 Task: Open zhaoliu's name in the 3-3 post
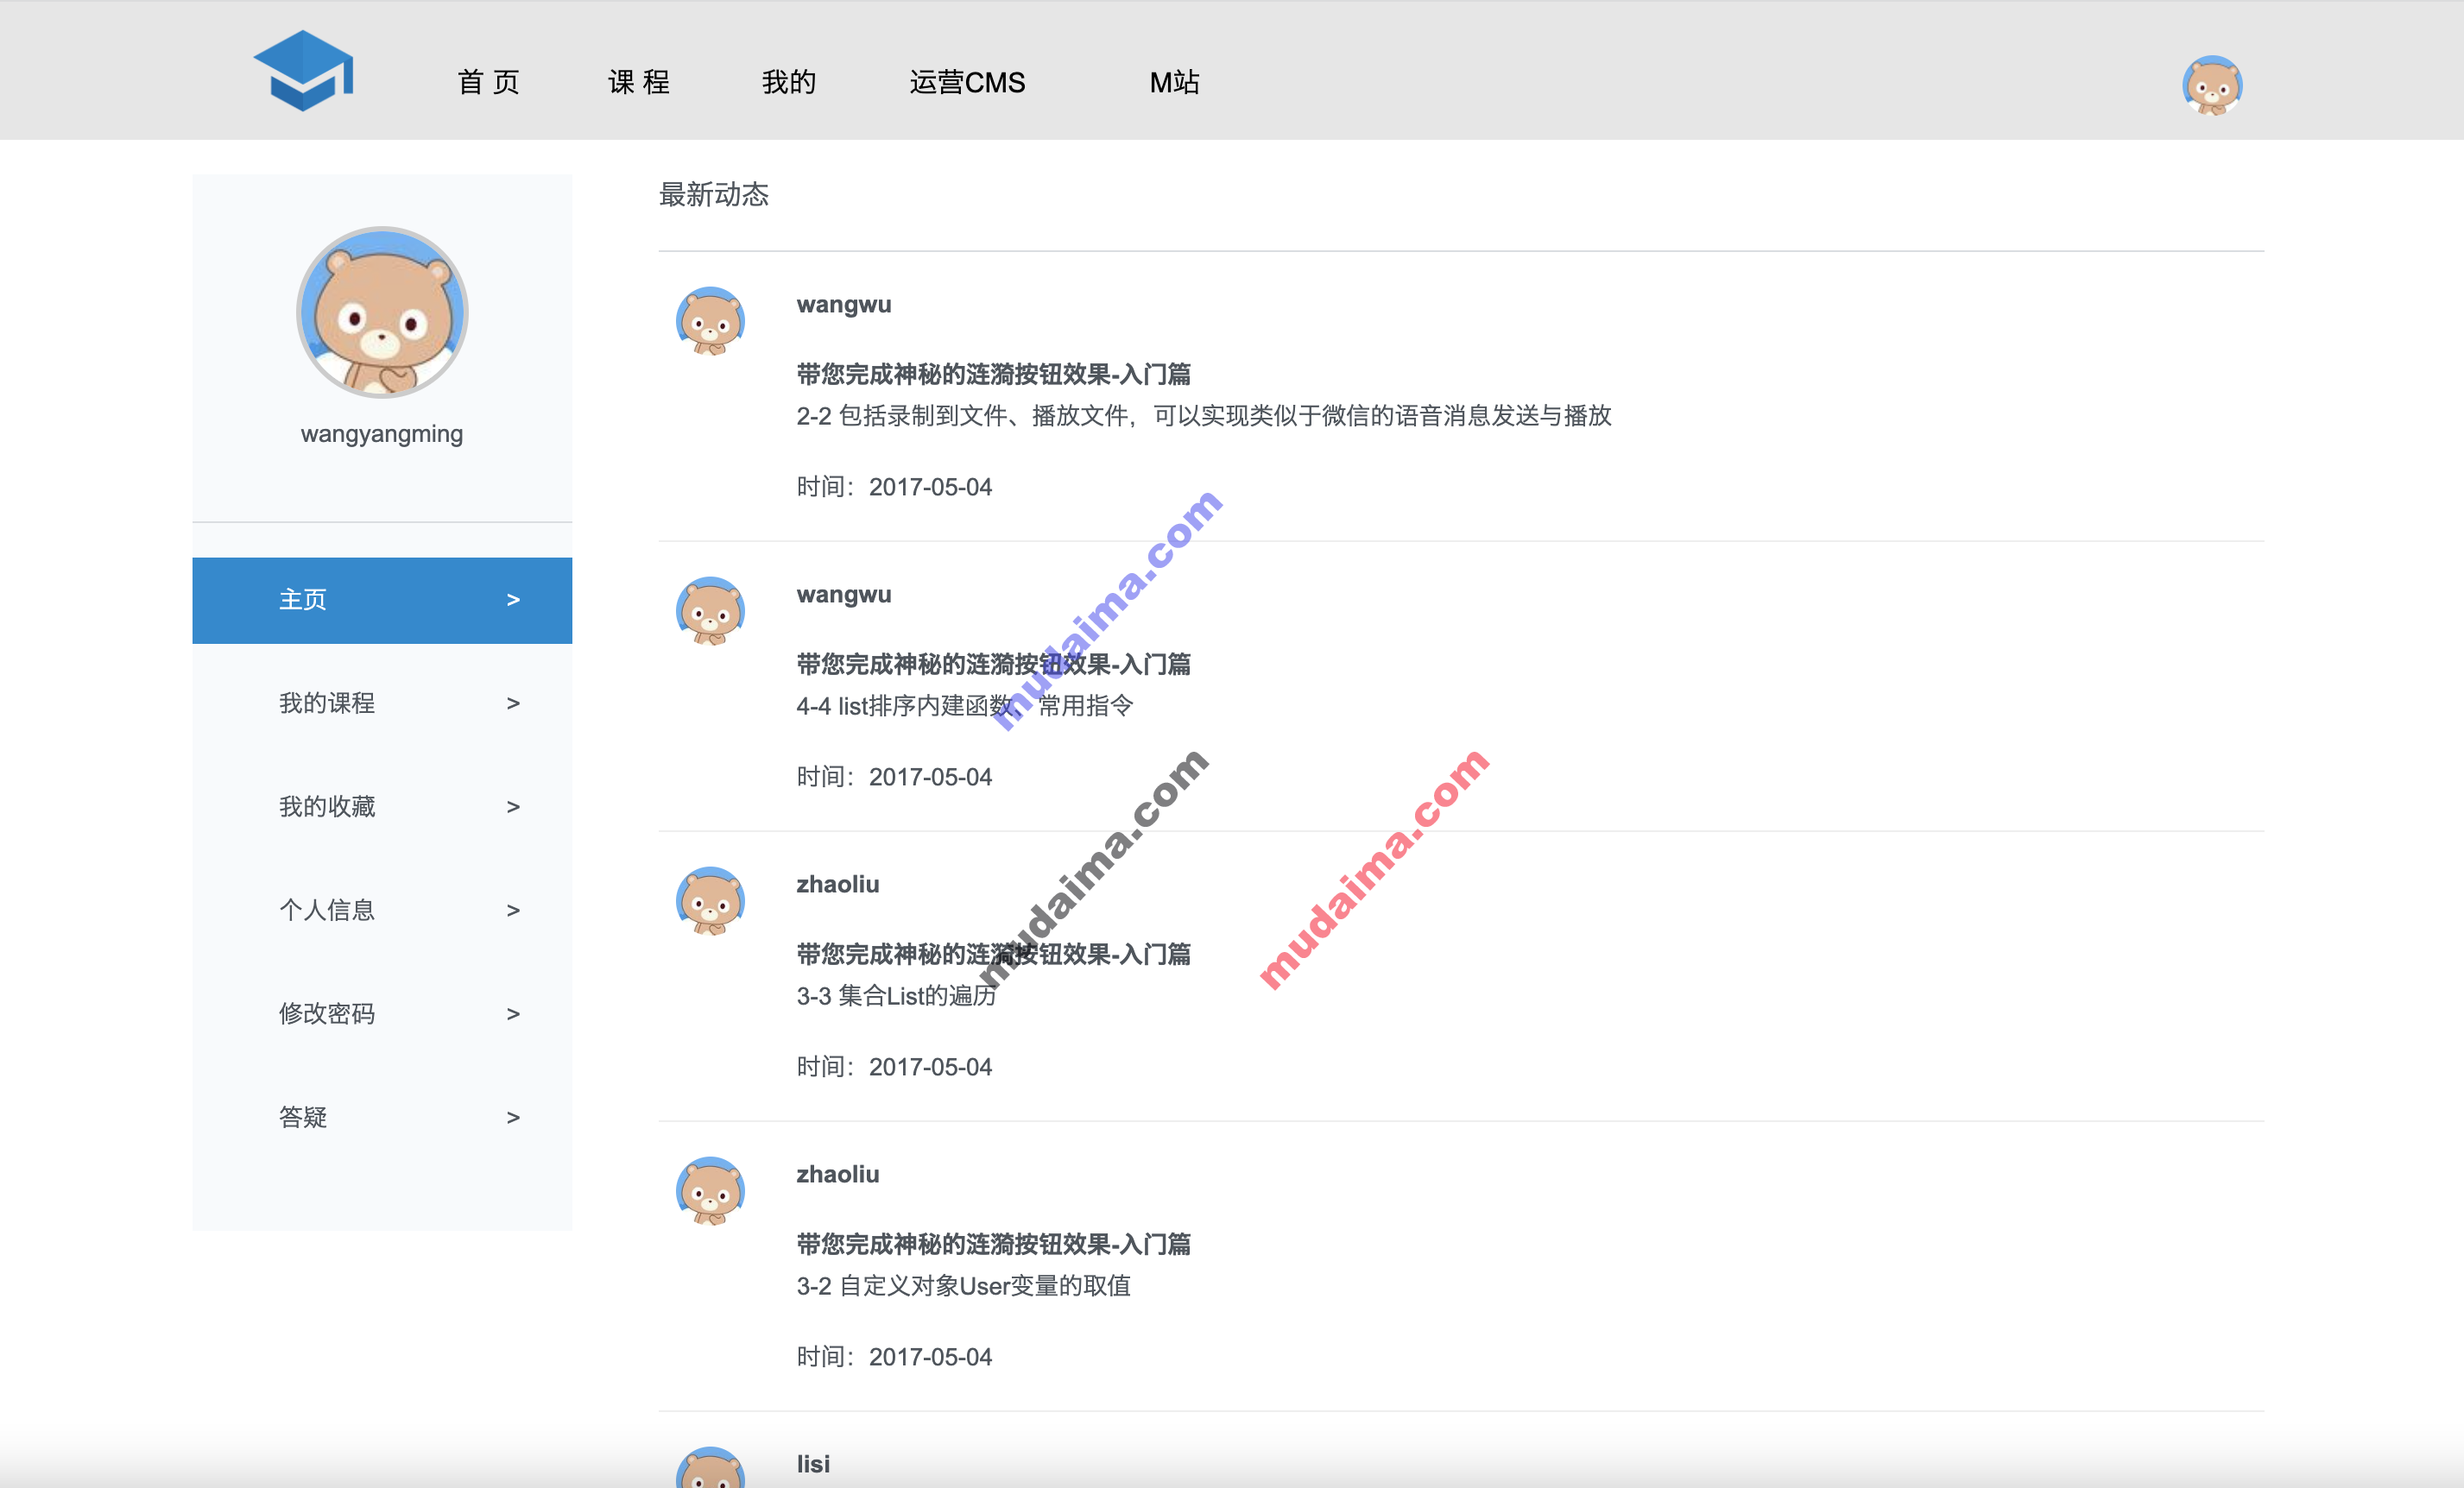tap(838, 885)
